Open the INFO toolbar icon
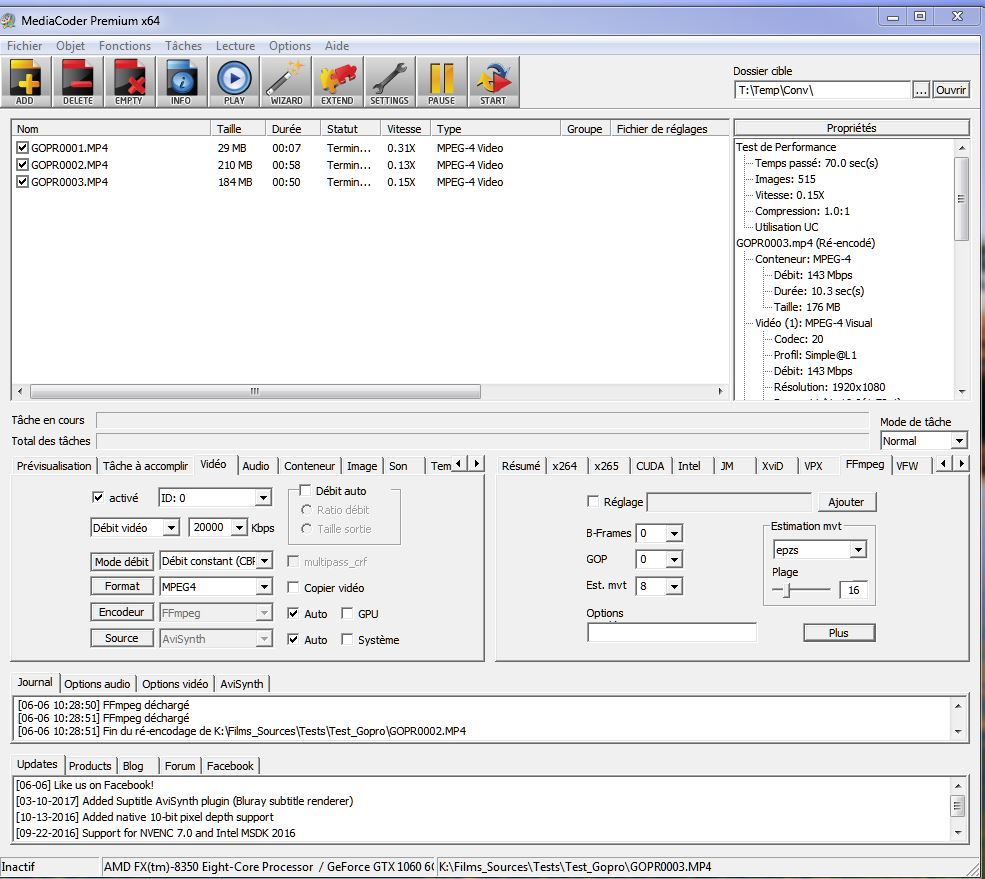The image size is (985, 879). click(x=182, y=82)
